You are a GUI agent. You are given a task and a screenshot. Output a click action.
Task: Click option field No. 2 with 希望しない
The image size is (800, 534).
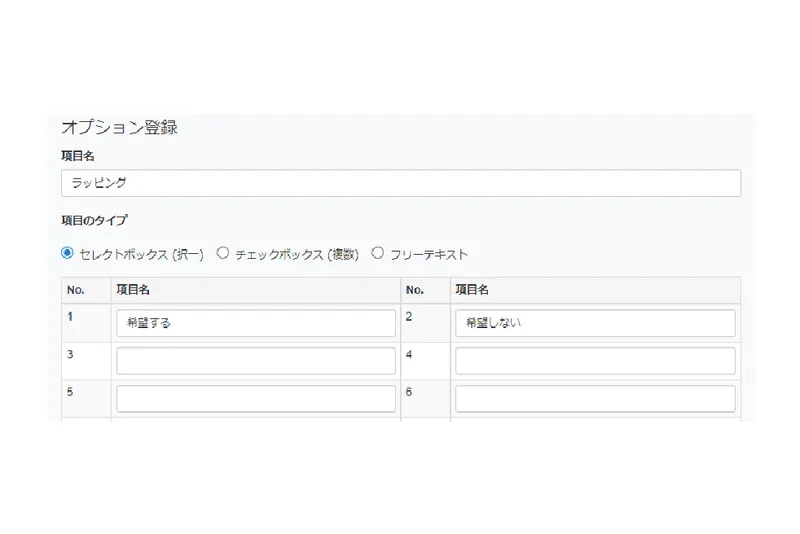click(595, 323)
